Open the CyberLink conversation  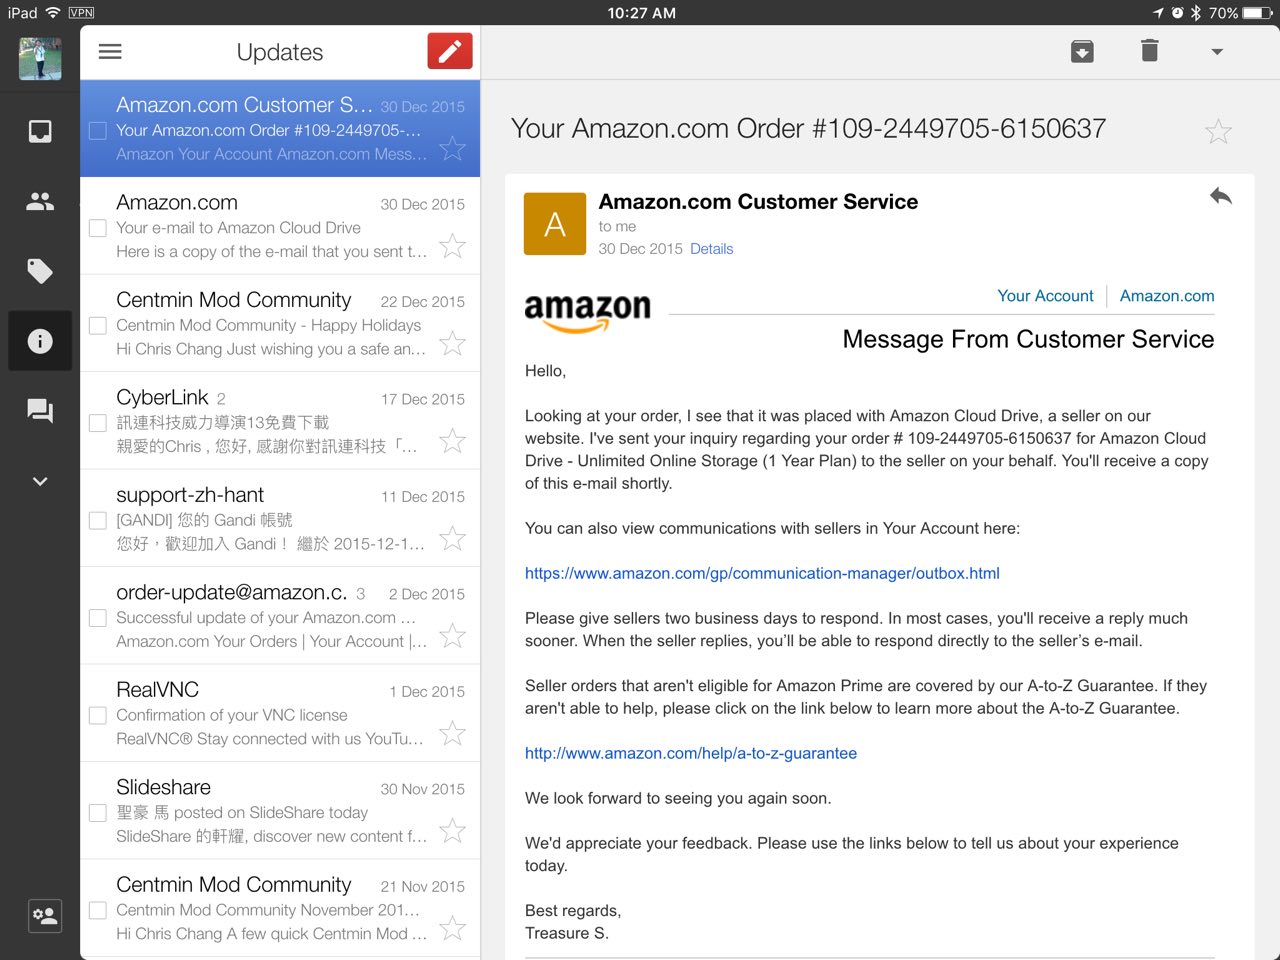click(280, 421)
